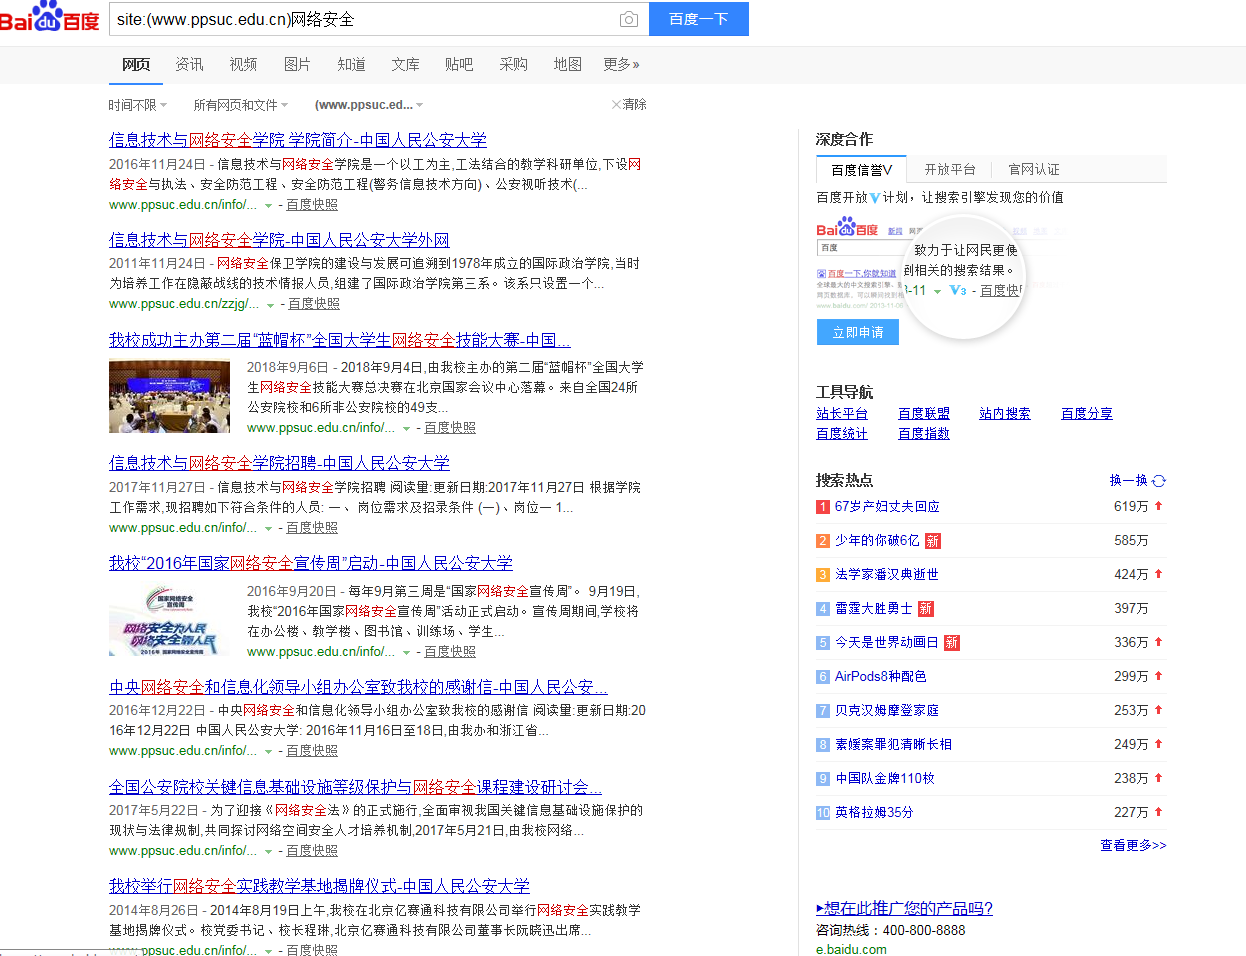Viewport: 1246px width, 956px height.
Task: Click 想在此推广您的产品吗? link
Action: click(905, 909)
